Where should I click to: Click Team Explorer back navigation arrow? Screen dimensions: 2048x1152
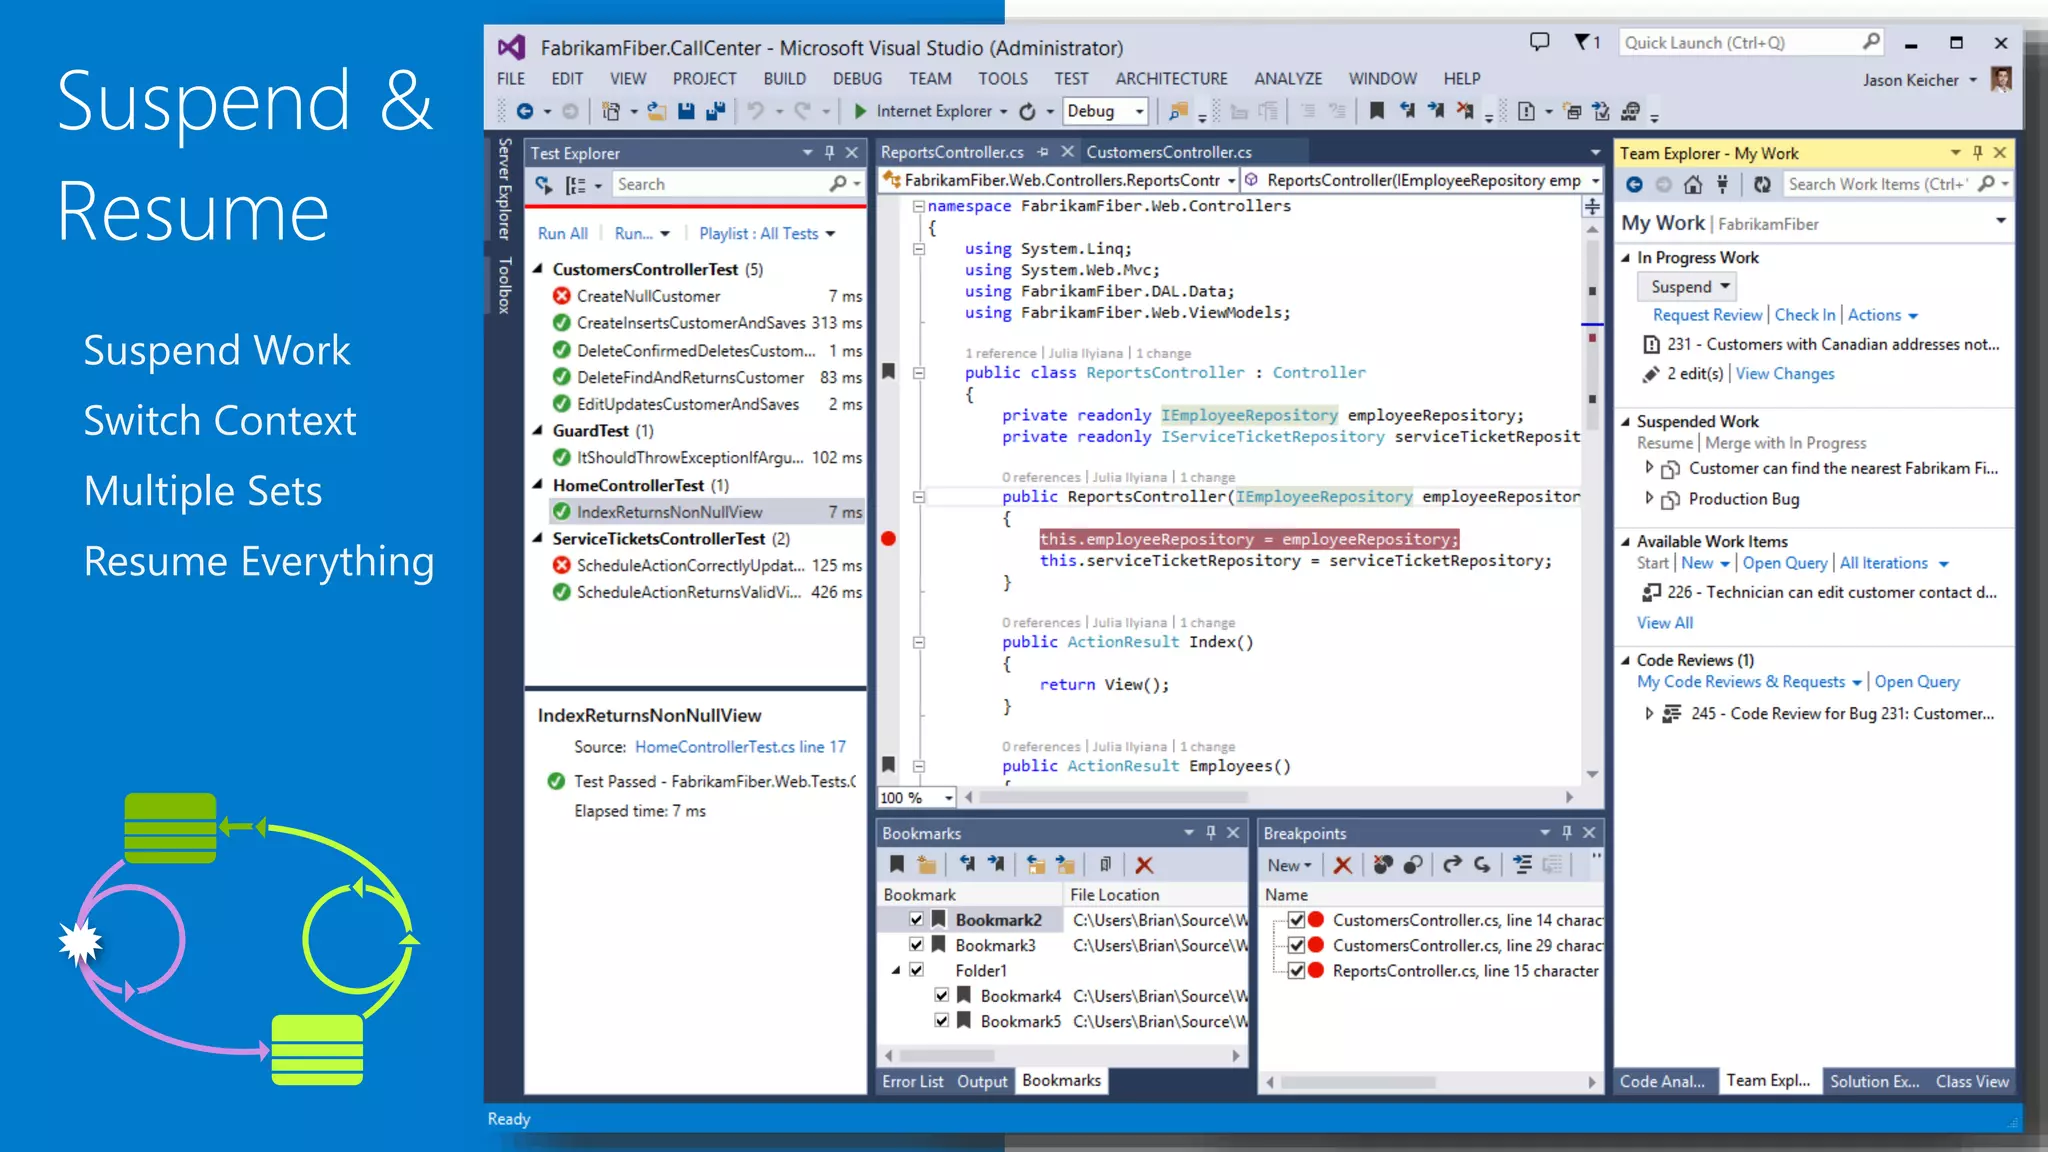[x=1634, y=184]
